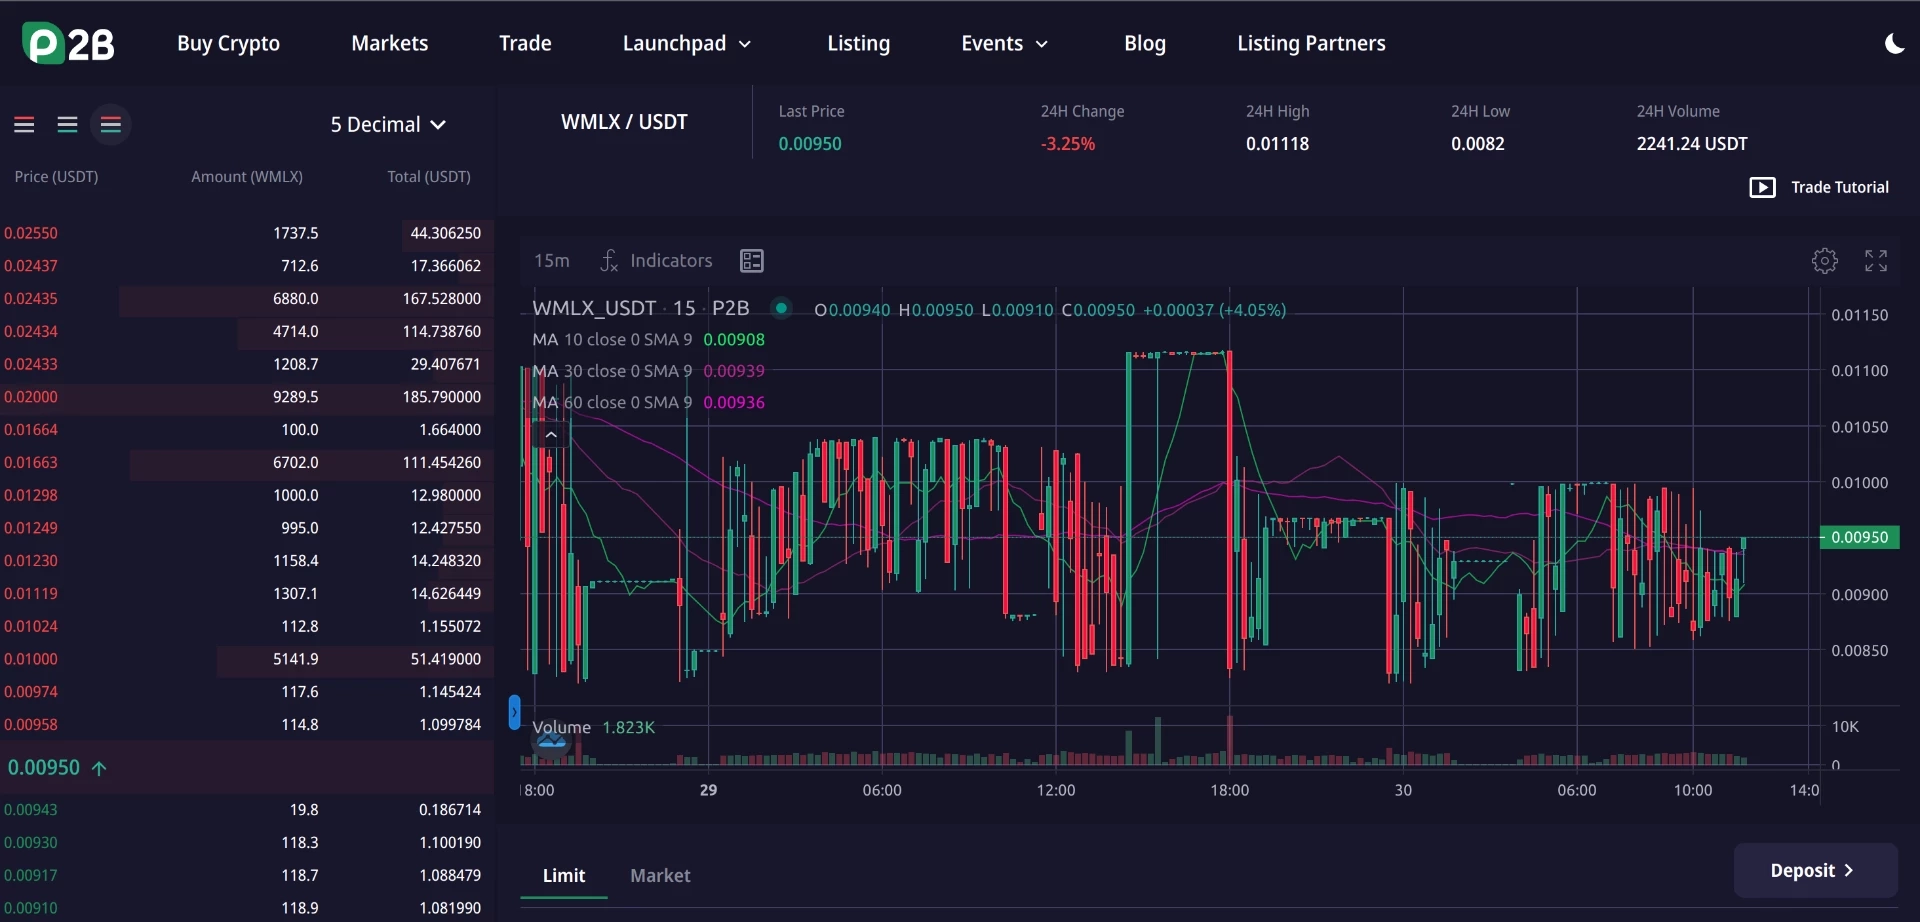Select ask price 0.01664
The width and height of the screenshot is (1920, 922).
coord(31,430)
